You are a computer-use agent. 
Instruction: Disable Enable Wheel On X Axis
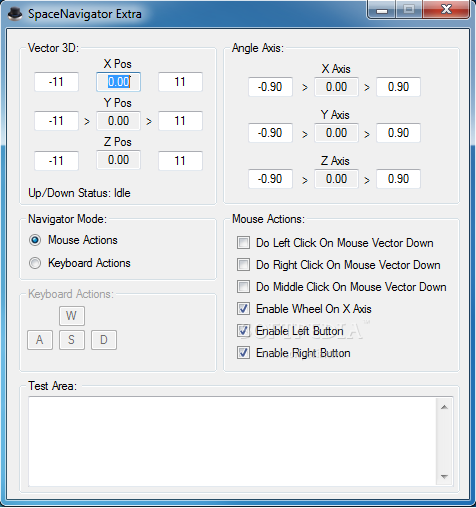(243, 309)
